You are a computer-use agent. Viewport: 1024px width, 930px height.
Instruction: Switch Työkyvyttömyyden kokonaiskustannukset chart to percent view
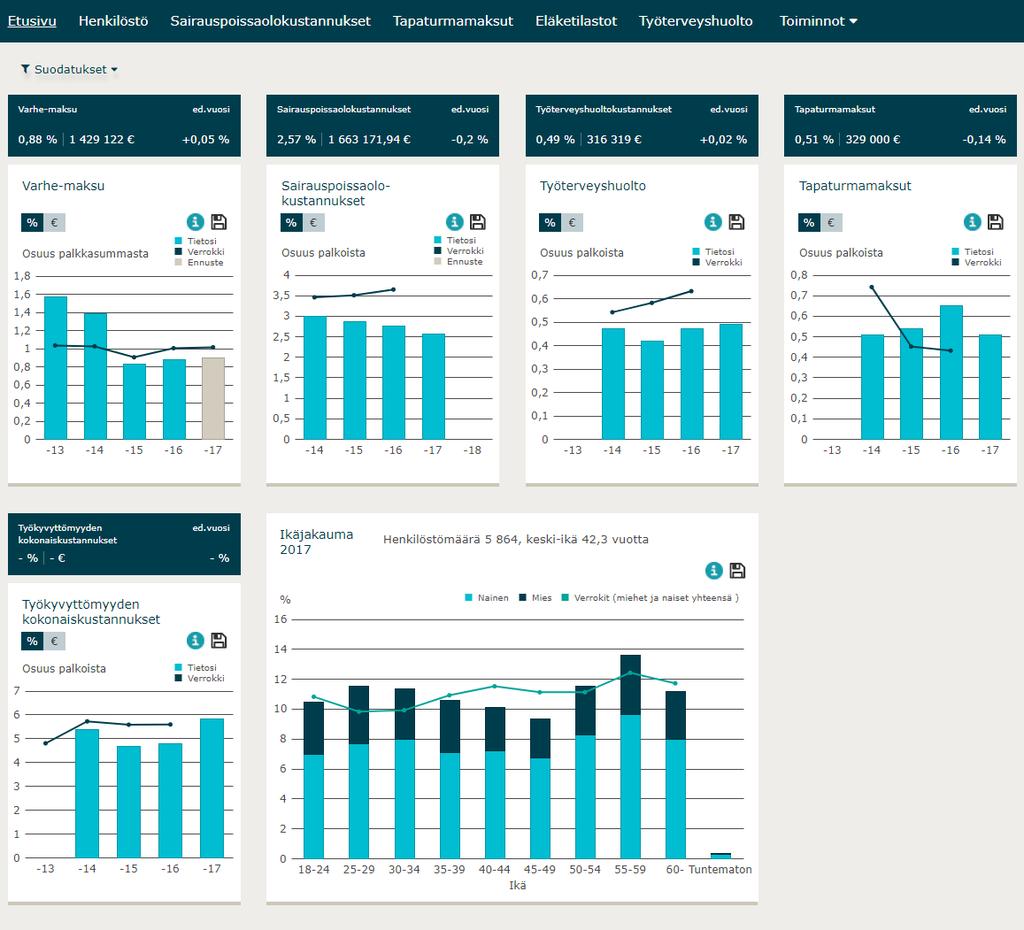pyautogui.click(x=32, y=641)
